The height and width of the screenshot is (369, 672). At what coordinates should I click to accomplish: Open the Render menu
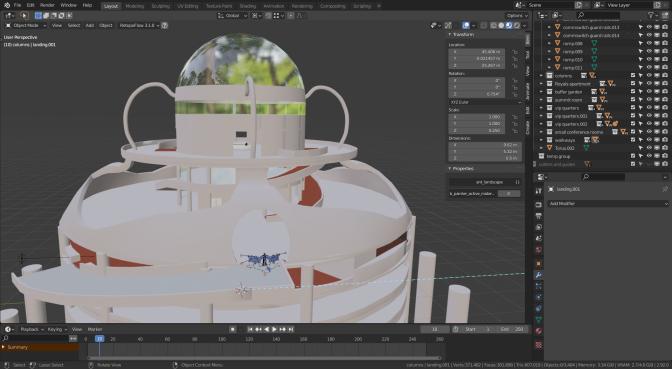pyautogui.click(x=47, y=5)
